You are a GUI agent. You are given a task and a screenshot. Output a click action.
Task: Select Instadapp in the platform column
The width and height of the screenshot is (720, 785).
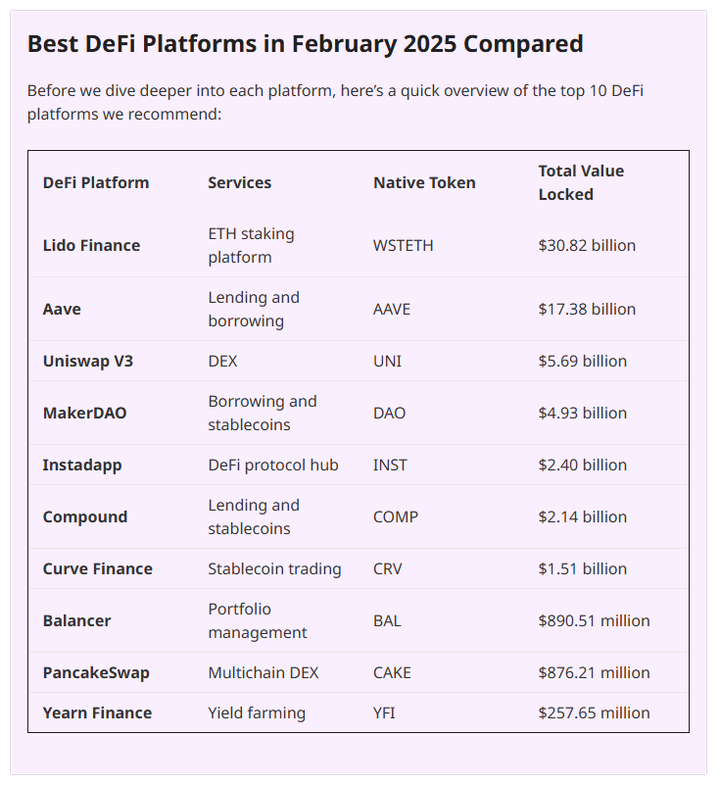tap(82, 465)
